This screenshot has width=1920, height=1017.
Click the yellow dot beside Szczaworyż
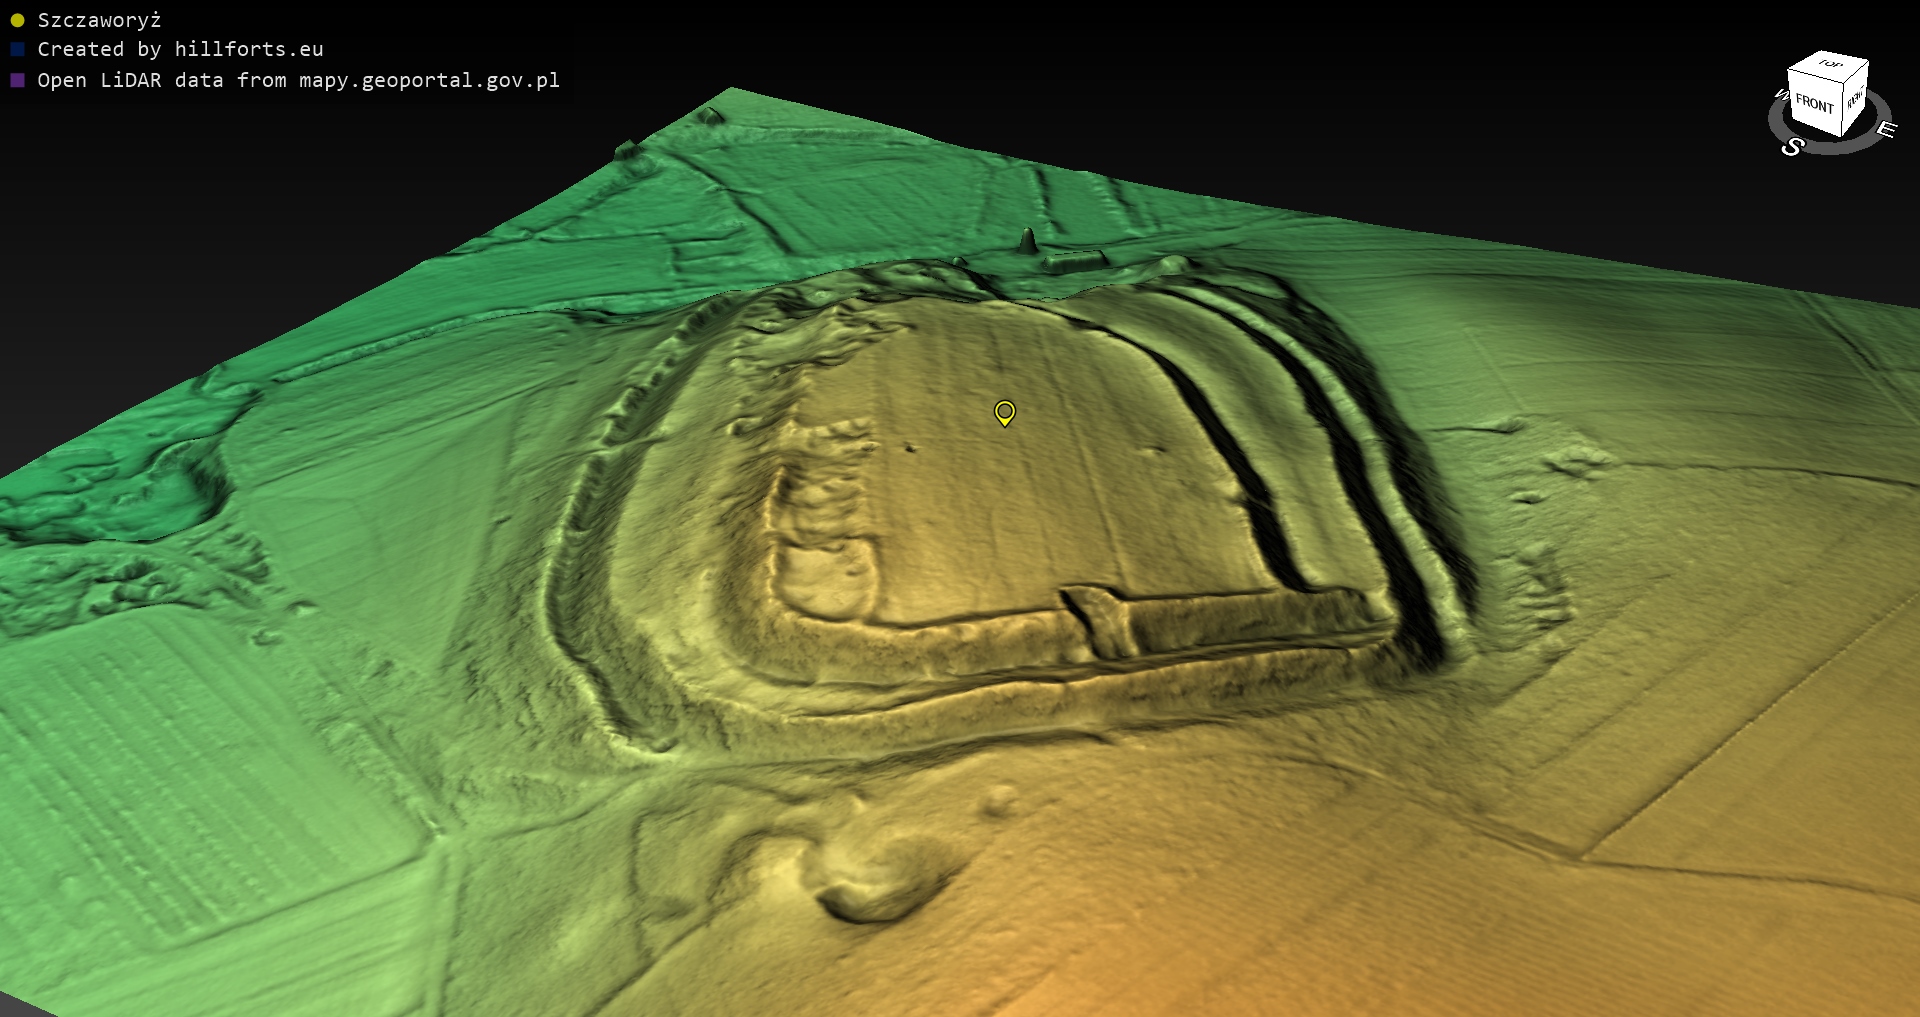(17, 20)
